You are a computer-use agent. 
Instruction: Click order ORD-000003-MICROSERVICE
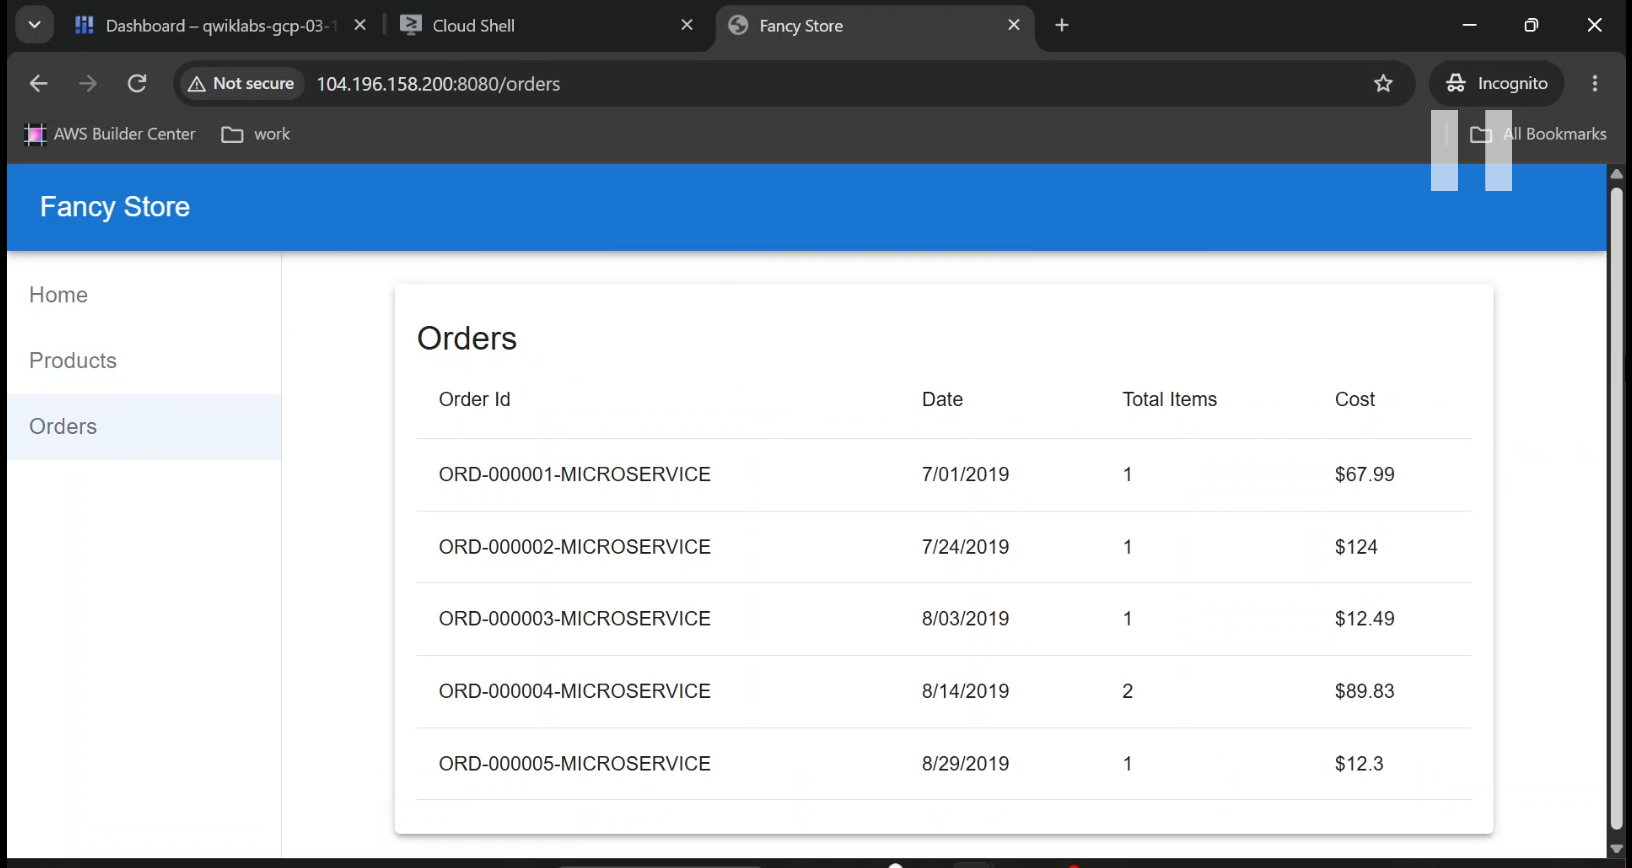tap(575, 619)
